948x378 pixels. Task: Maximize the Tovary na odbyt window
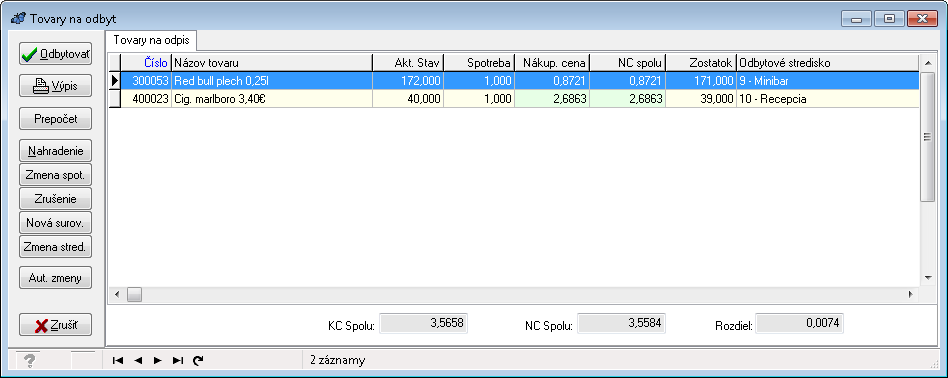pyautogui.click(x=889, y=19)
